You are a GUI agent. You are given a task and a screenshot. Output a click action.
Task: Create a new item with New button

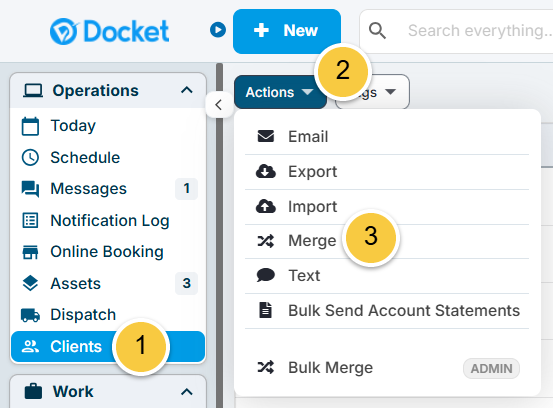[287, 31]
